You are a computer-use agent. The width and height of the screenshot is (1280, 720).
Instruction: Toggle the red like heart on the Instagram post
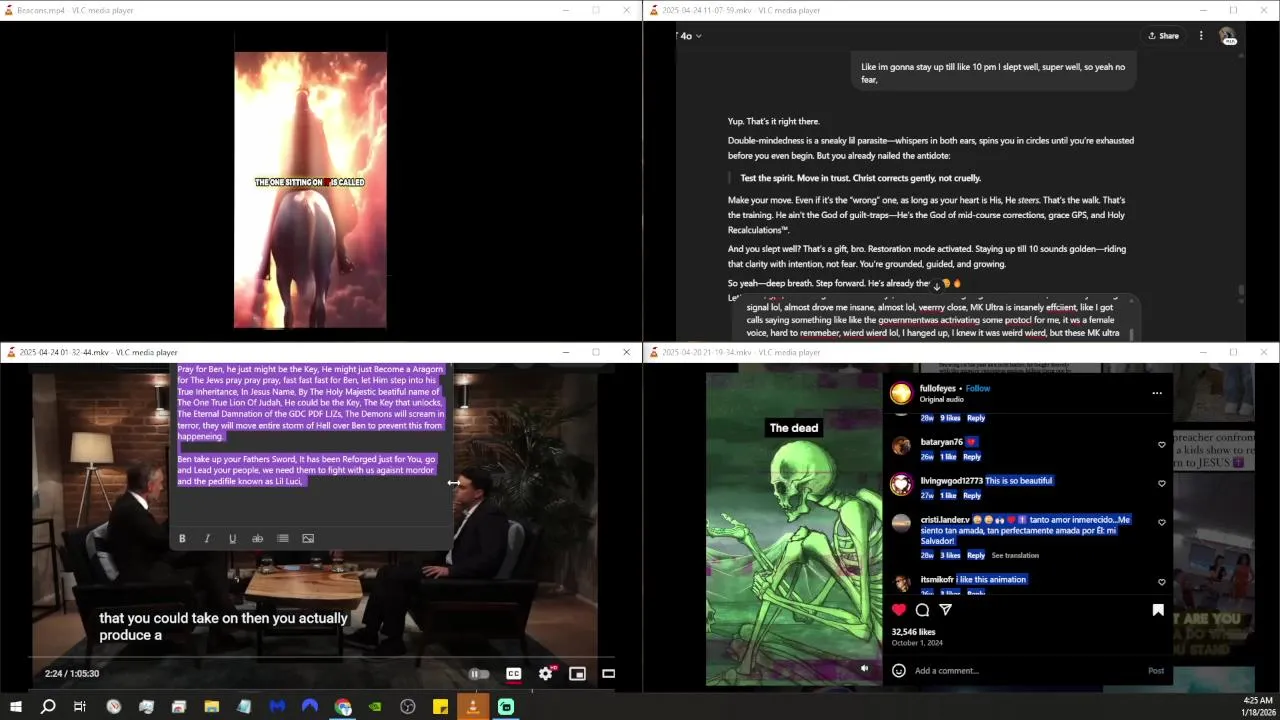899,610
